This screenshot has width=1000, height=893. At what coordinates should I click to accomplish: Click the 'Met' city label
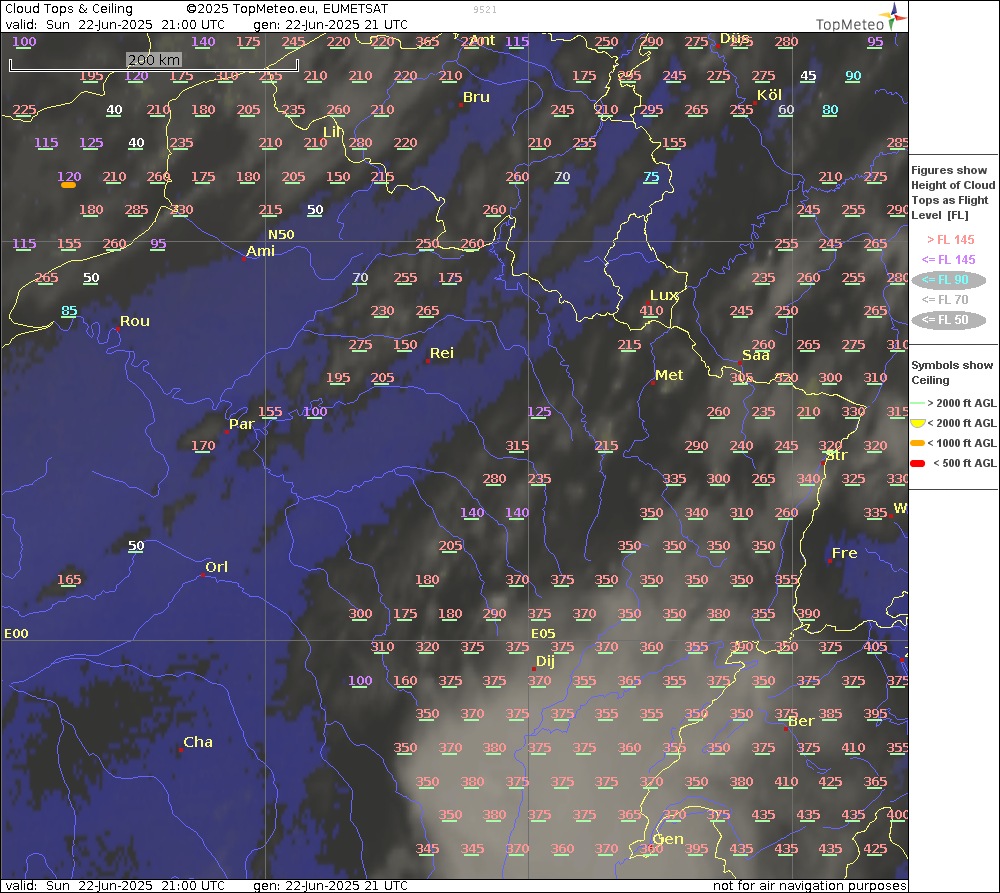tap(669, 376)
